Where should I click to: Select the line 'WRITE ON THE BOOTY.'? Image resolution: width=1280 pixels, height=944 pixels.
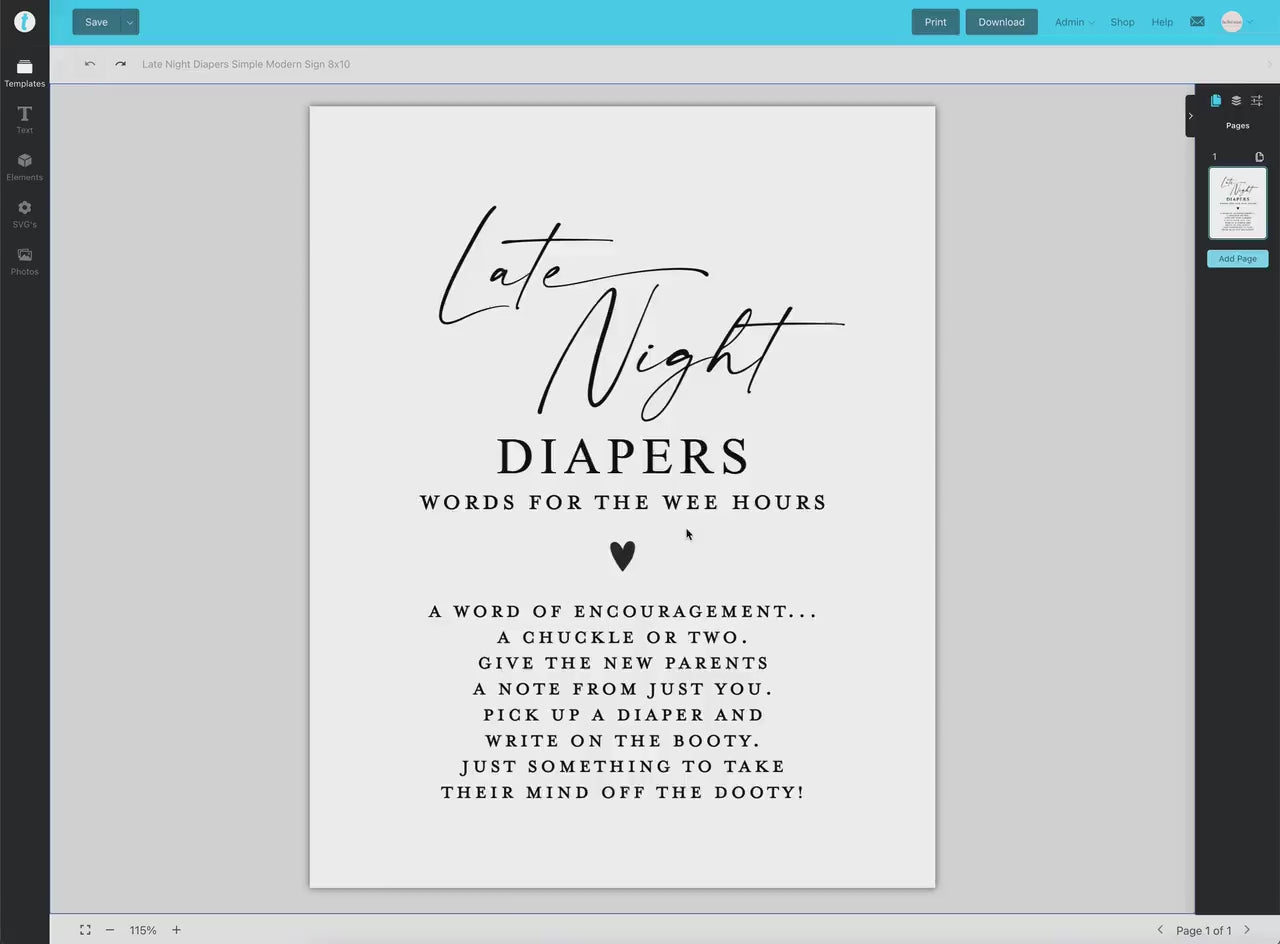click(623, 741)
